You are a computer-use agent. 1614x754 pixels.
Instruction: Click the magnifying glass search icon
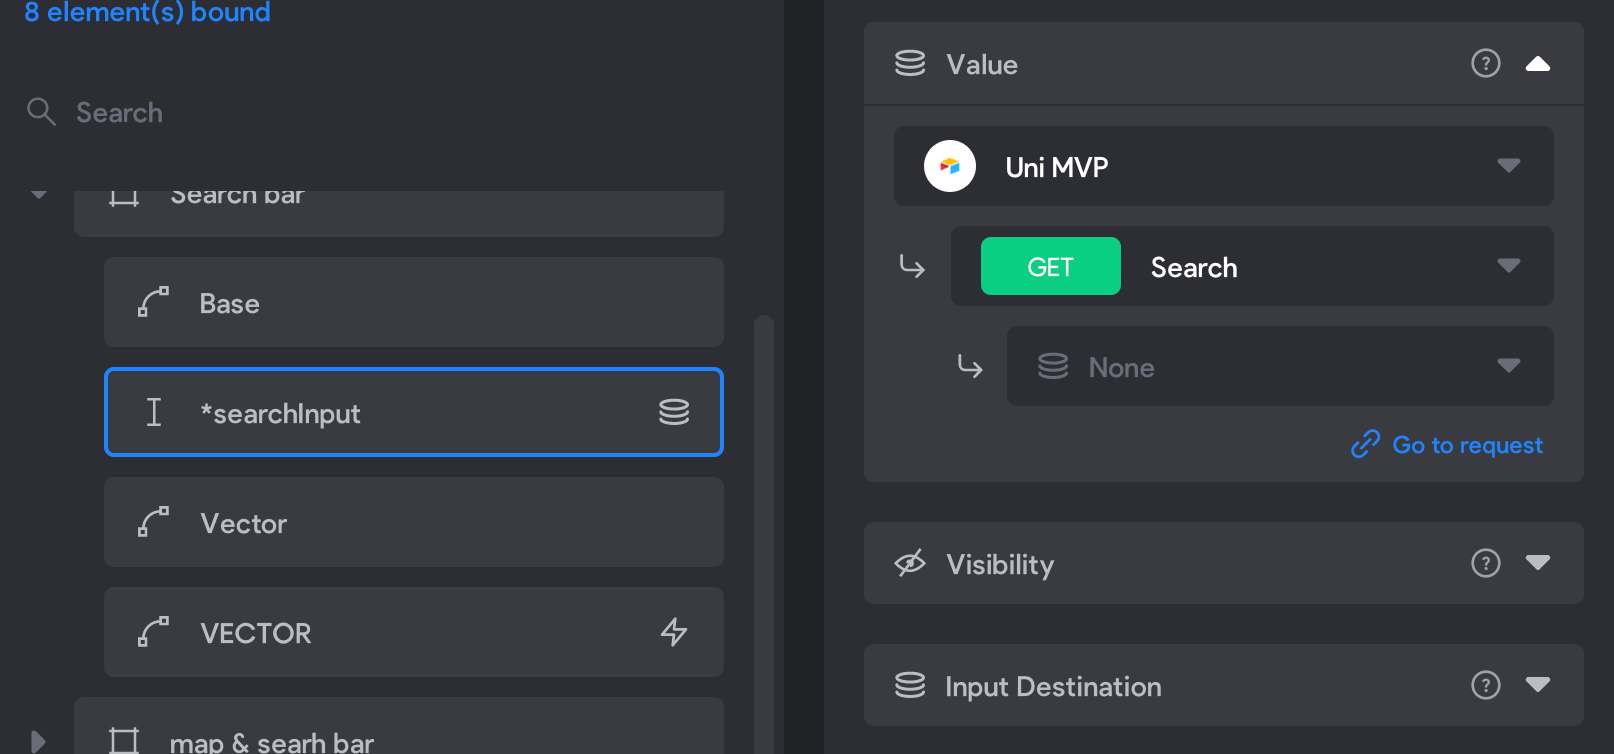tap(41, 111)
